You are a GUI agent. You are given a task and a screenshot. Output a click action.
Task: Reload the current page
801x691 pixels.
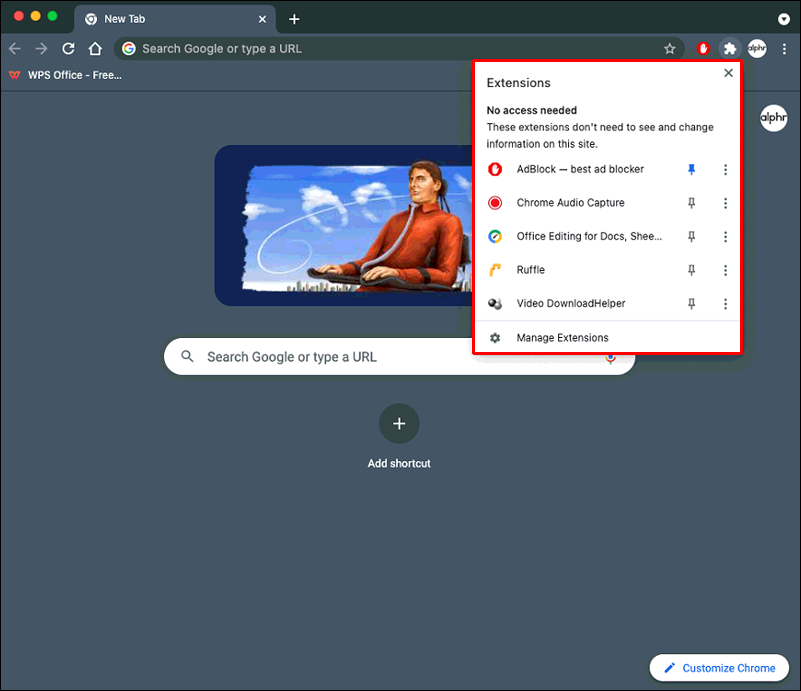point(68,49)
